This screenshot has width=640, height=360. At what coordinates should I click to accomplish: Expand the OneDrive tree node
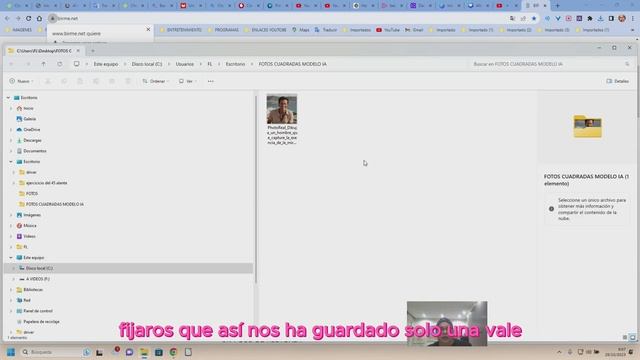pos(11,129)
